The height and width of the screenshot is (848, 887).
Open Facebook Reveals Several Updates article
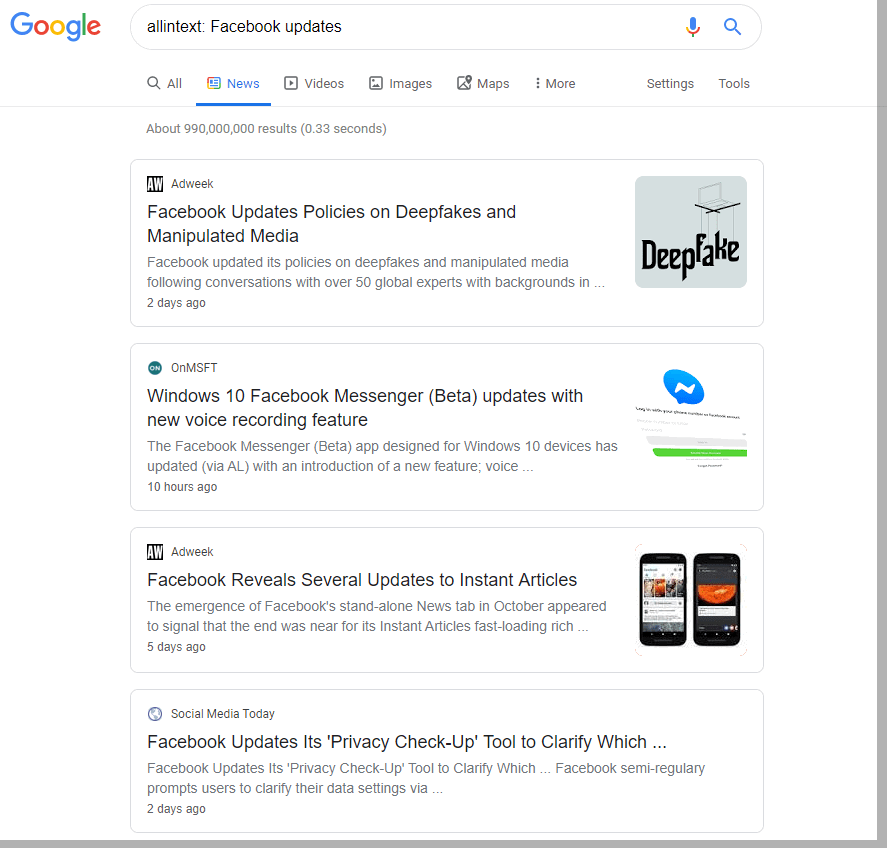362,580
